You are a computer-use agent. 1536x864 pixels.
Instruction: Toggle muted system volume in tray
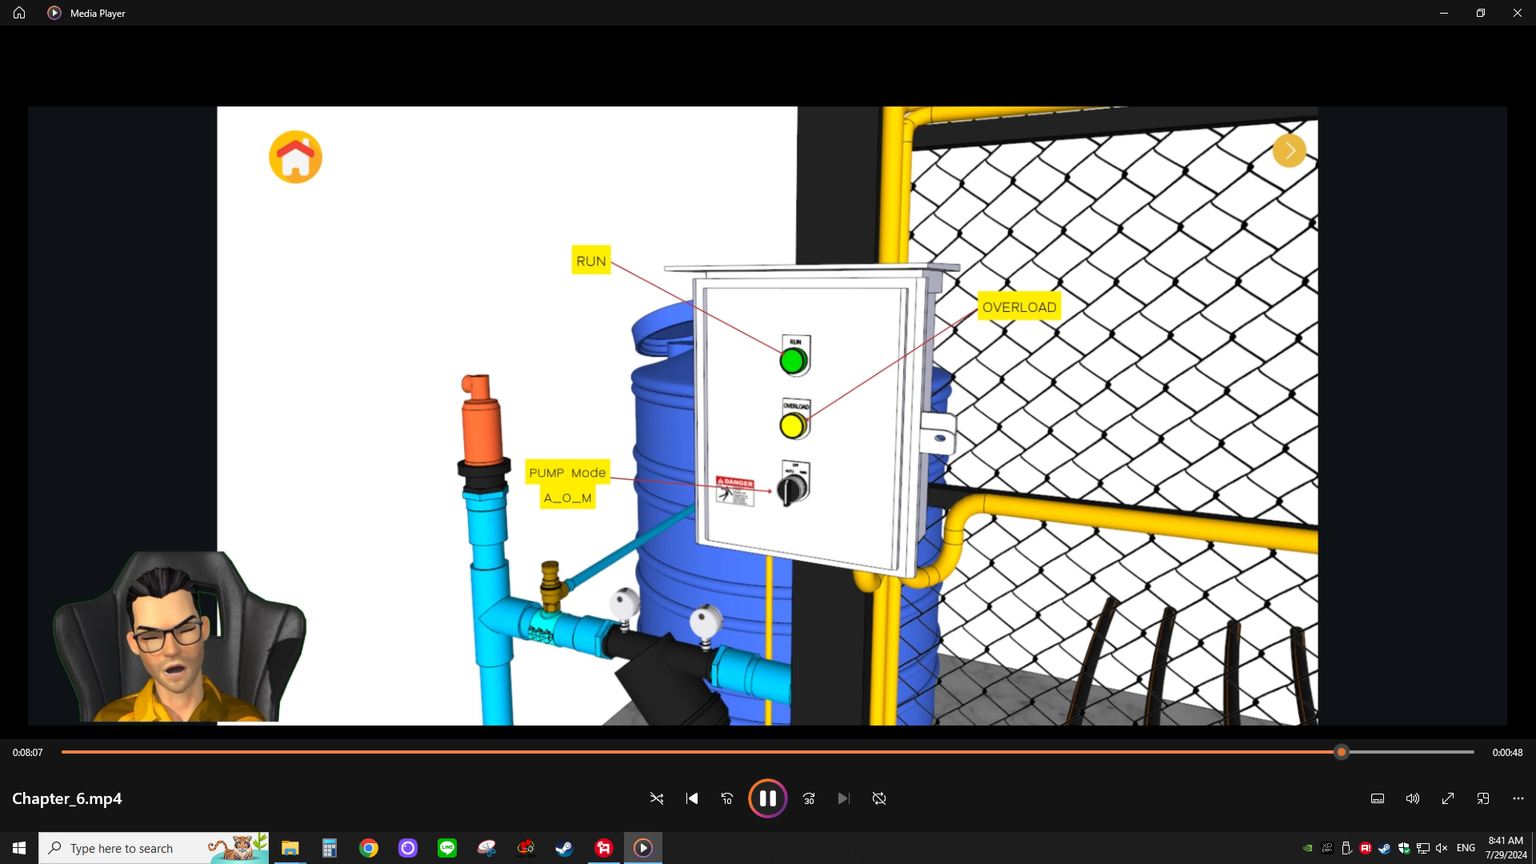pos(1441,848)
